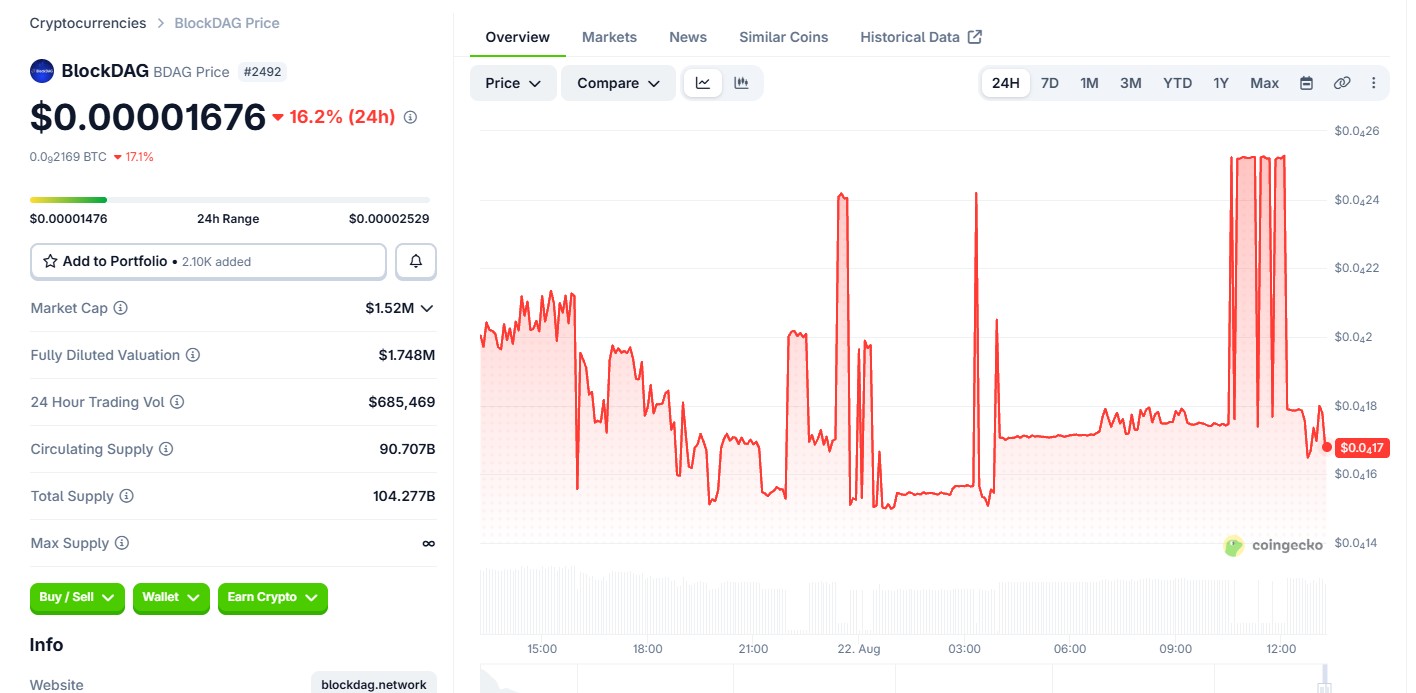Click the $0.00001476 range low value
Screen dimensions: 1416x693
click(69, 219)
